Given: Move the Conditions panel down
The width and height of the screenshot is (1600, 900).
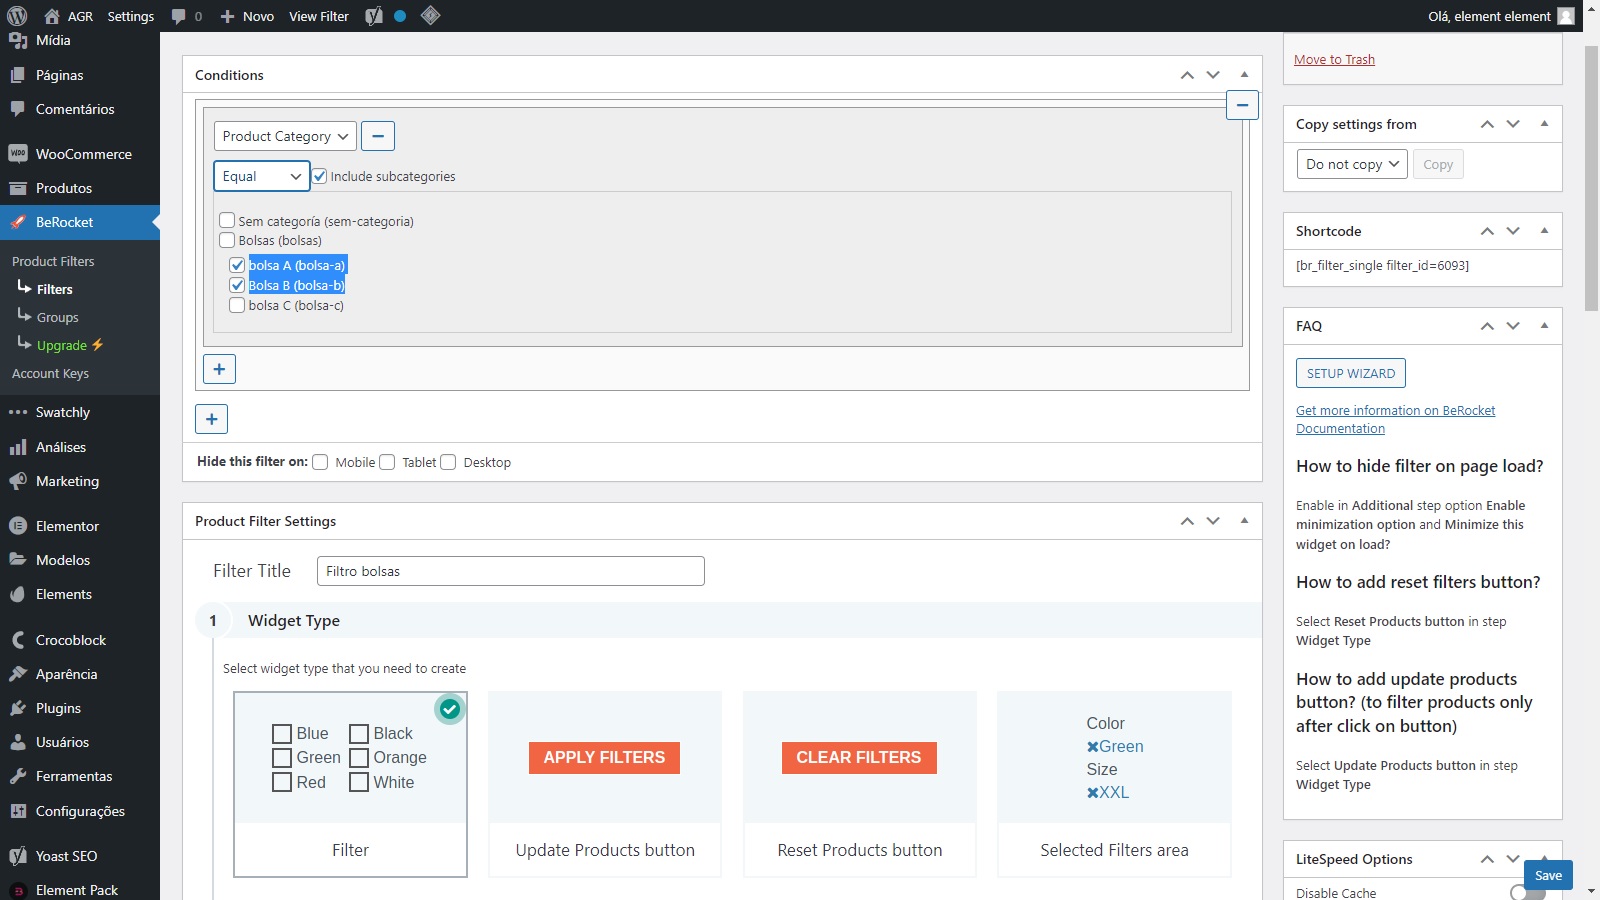Looking at the screenshot, I should coord(1213,75).
